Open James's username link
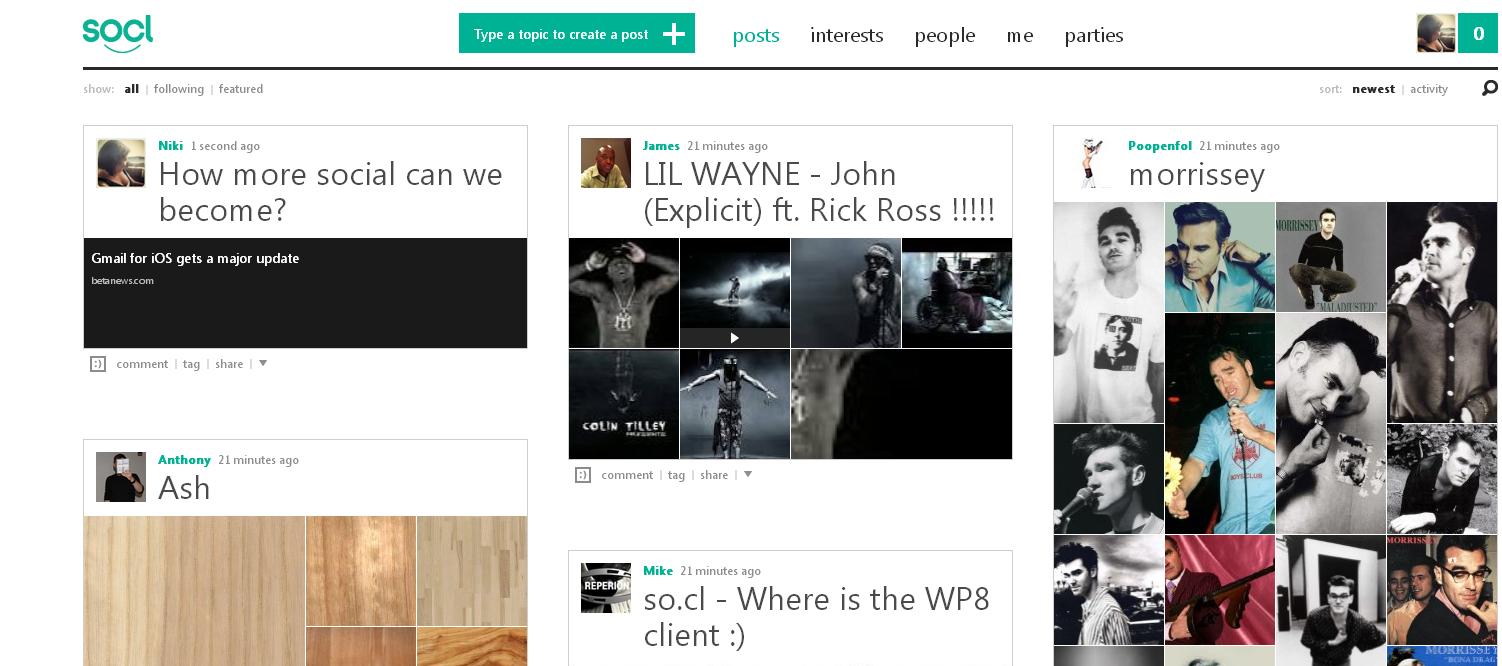This screenshot has width=1502, height=666. 661,146
